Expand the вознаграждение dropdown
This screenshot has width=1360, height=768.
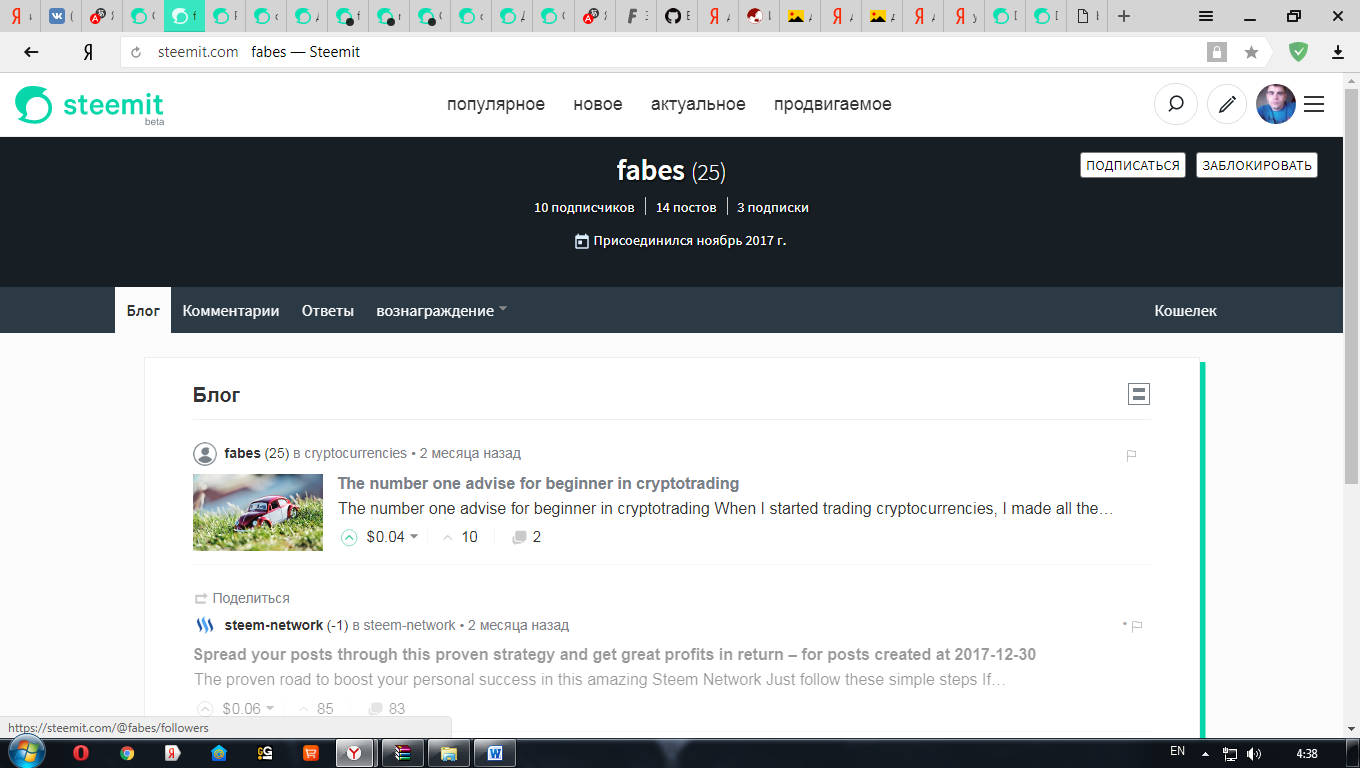coord(441,310)
